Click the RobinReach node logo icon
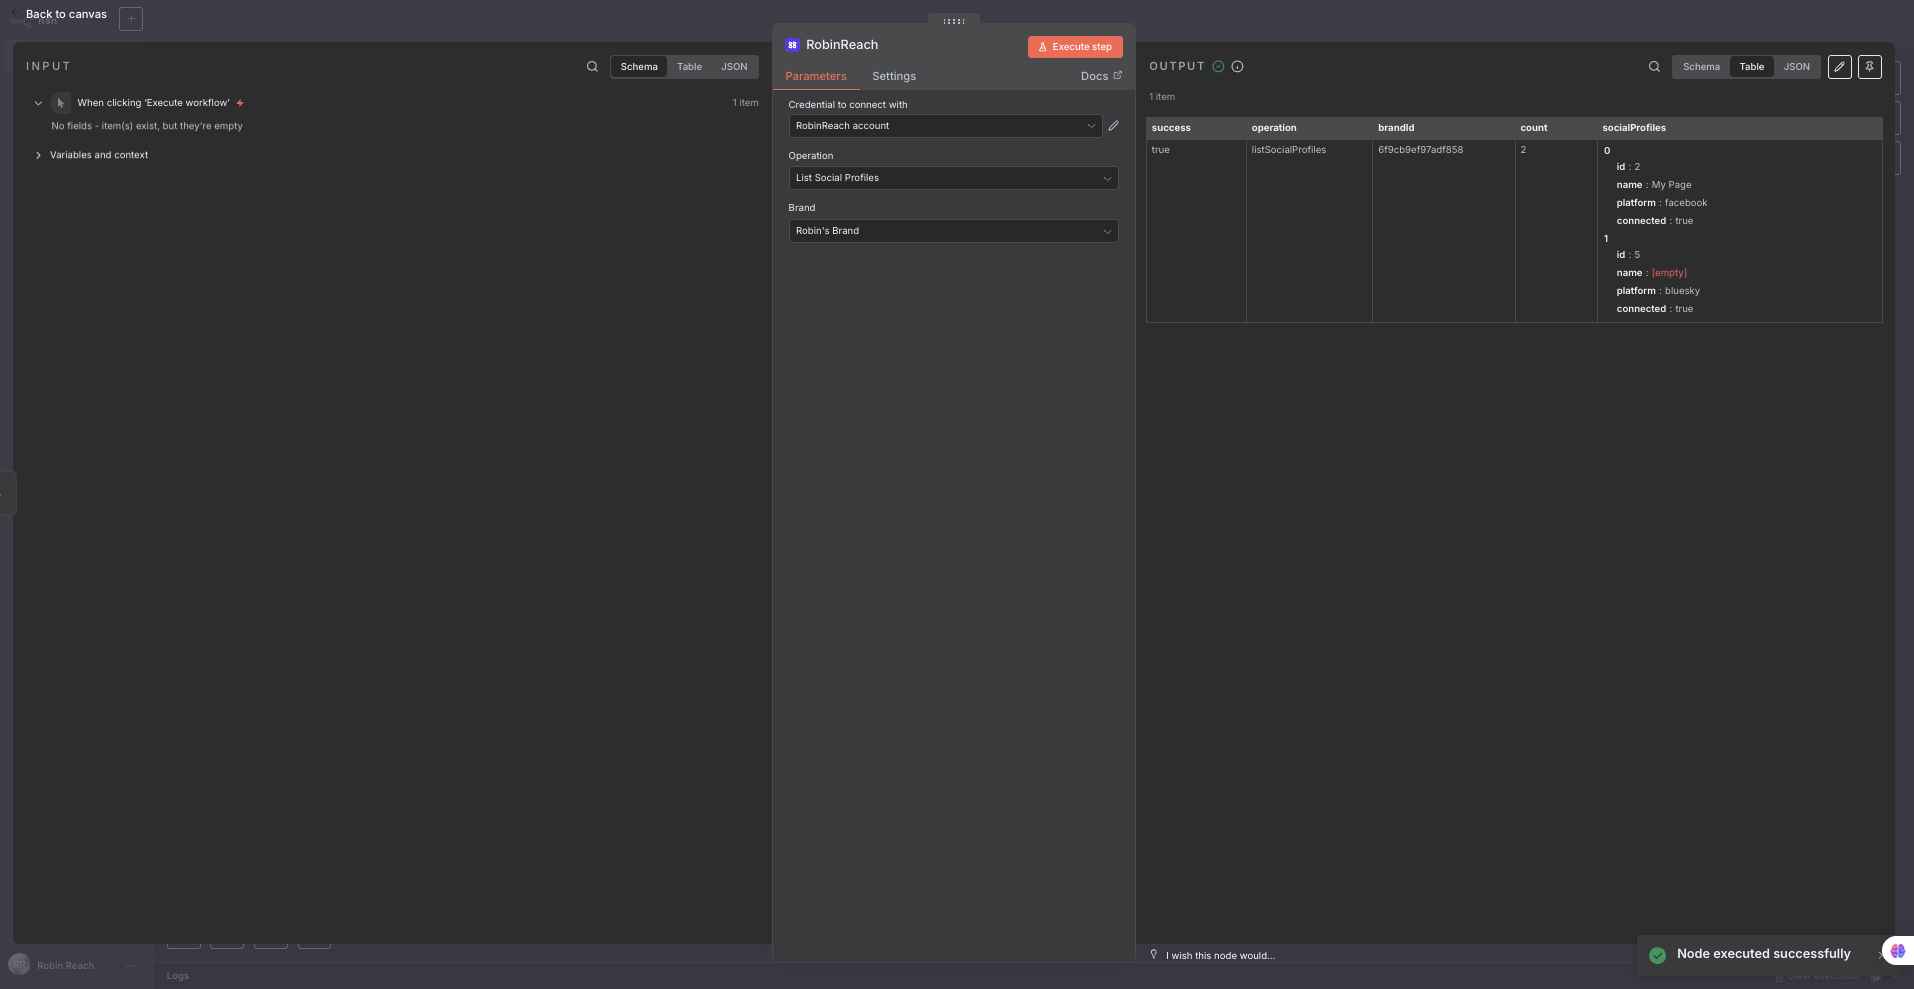1914x989 pixels. 792,45
